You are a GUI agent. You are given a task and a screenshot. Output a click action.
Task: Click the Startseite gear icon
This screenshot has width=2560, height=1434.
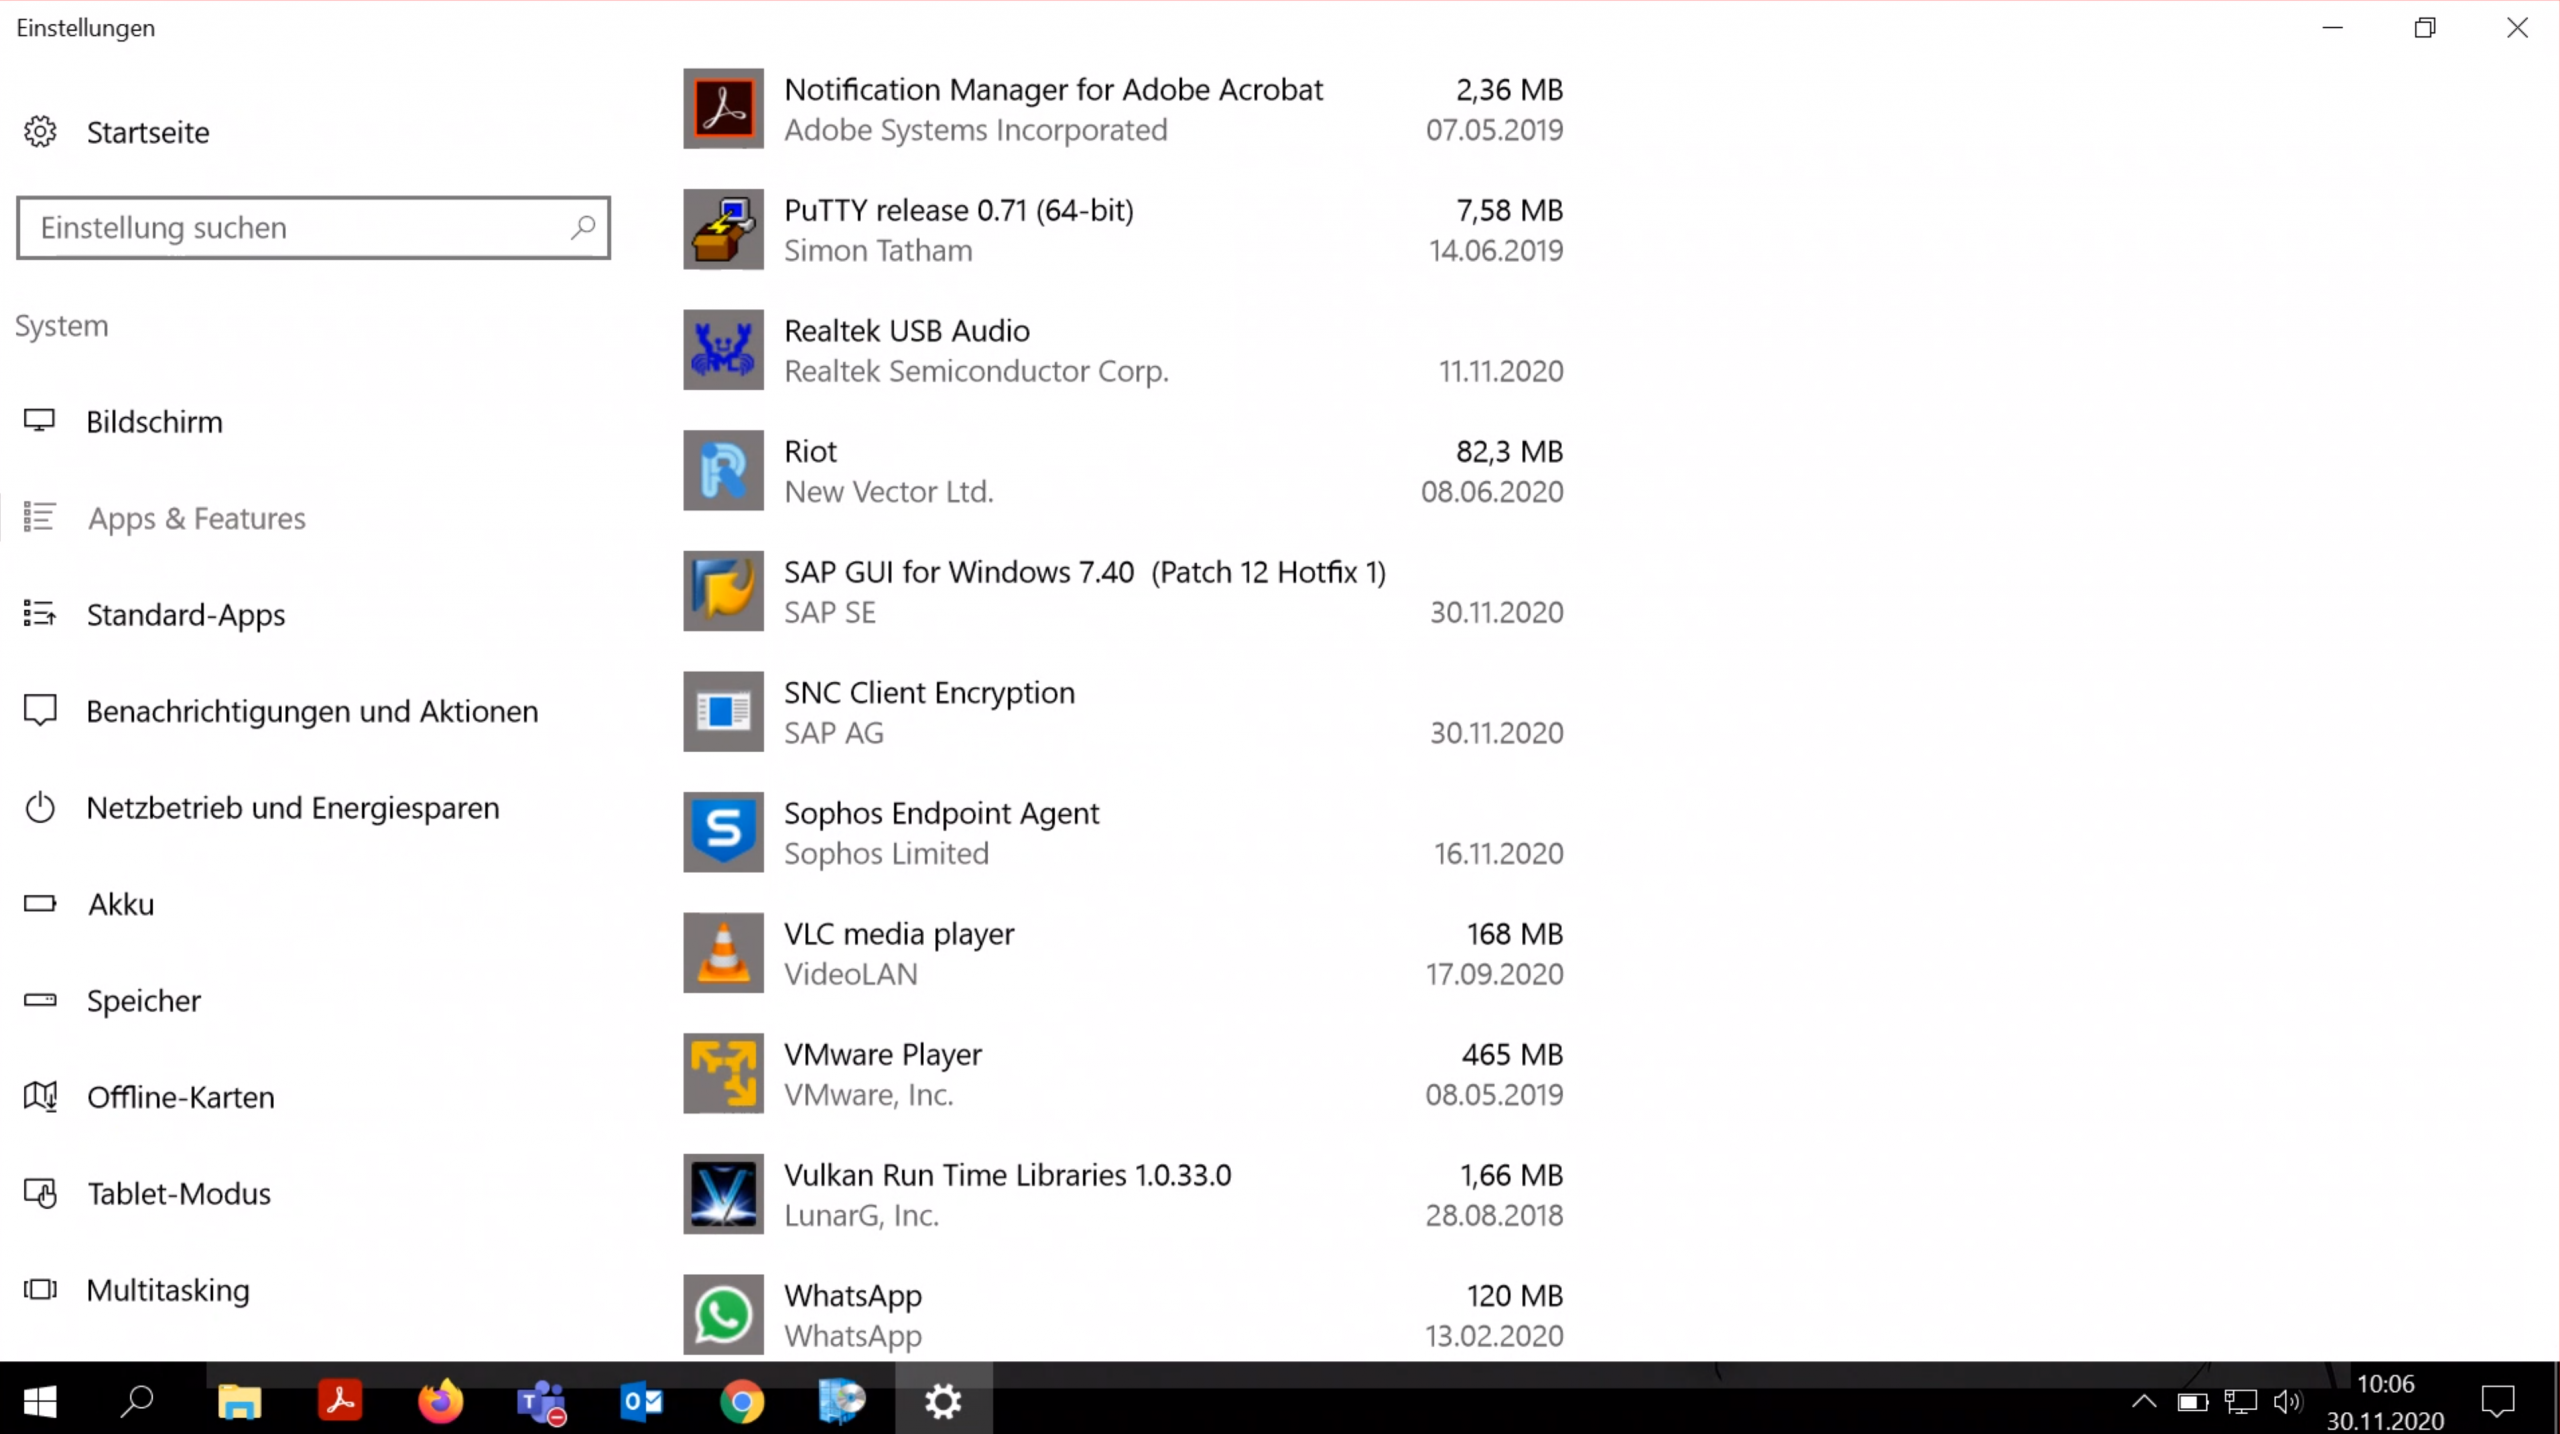click(x=40, y=132)
